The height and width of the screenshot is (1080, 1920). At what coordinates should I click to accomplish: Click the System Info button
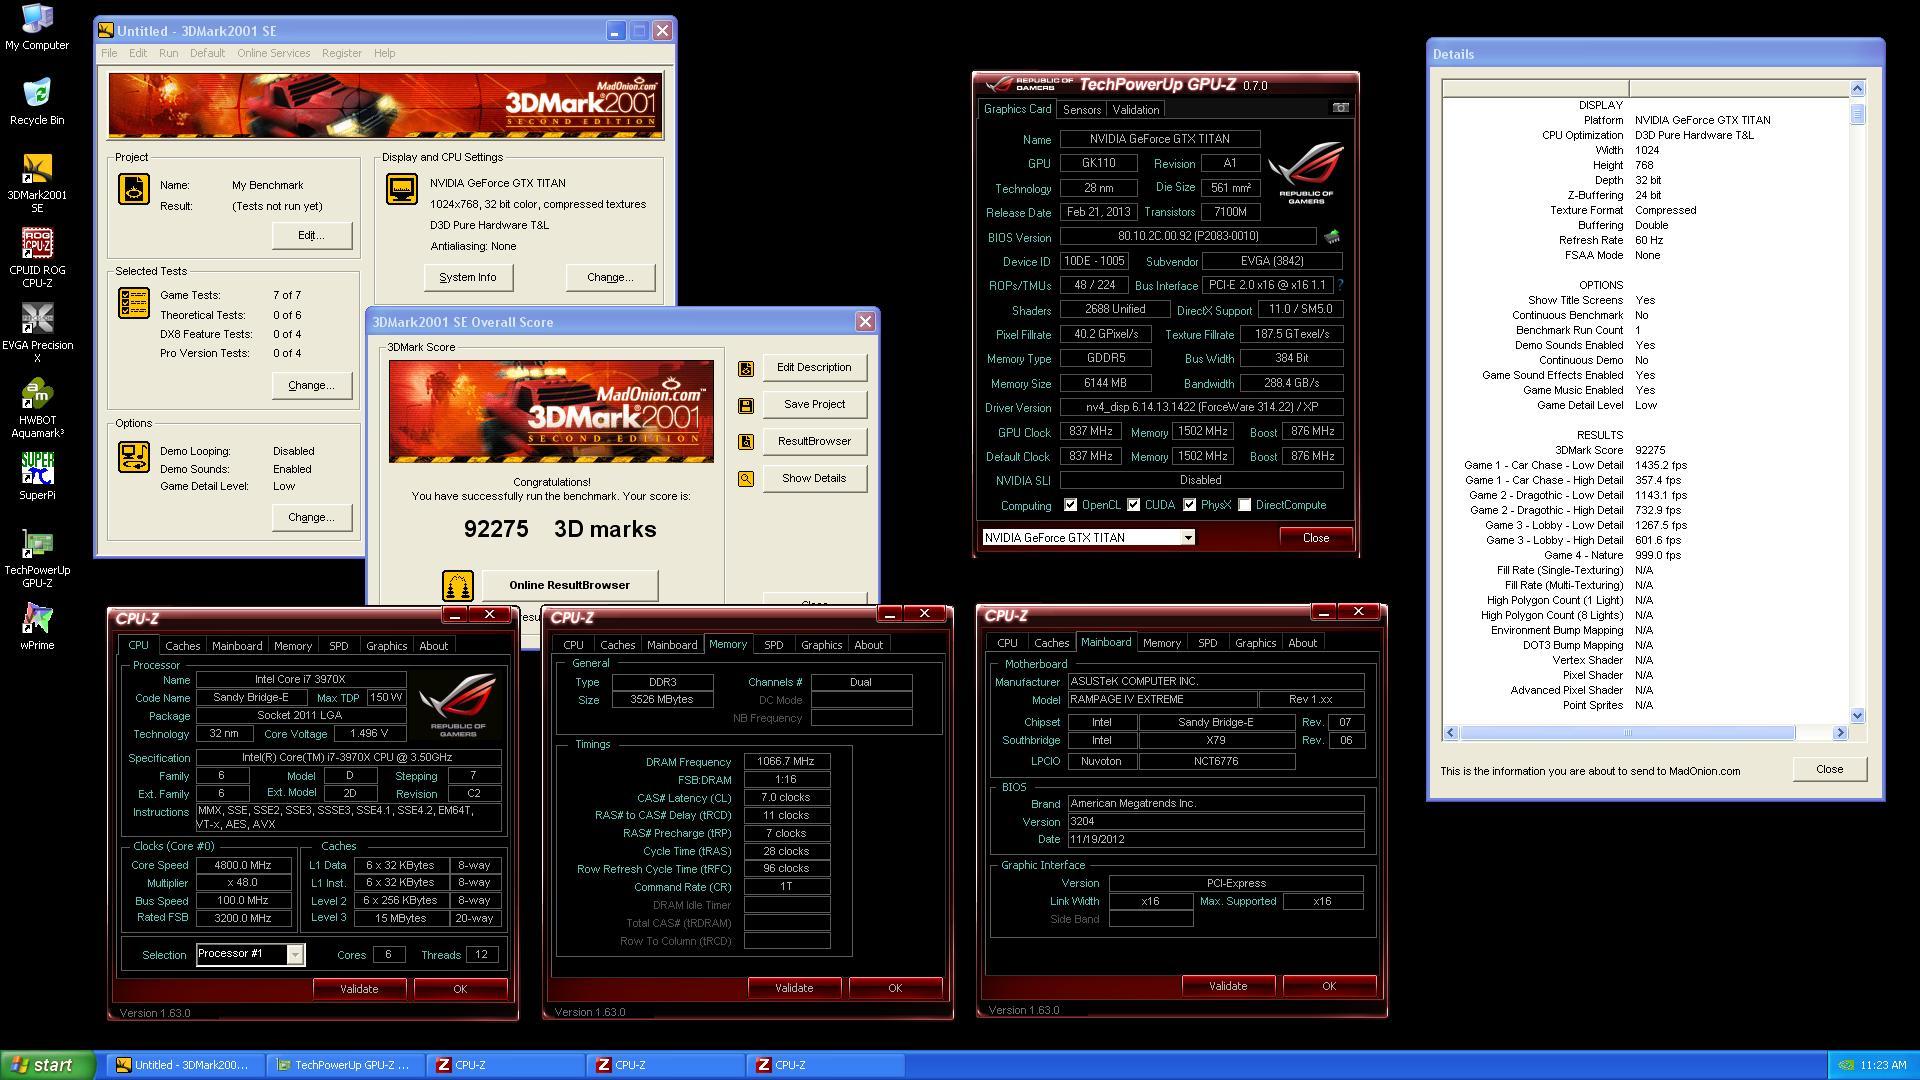[468, 278]
